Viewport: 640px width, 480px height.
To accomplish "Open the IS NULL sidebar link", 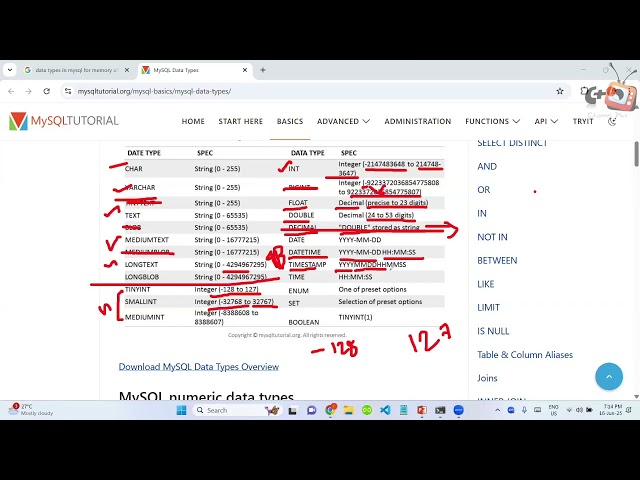I will [x=493, y=331].
